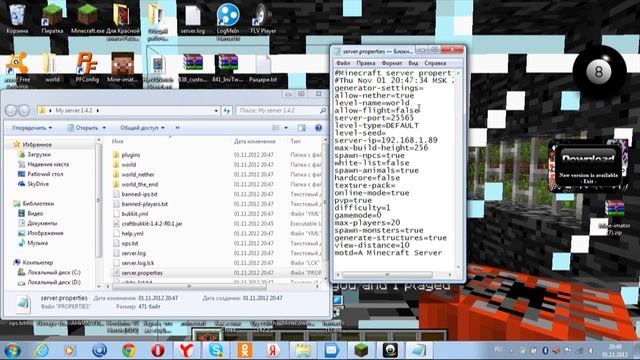Click the Magic 8 ball gadget

598,72
